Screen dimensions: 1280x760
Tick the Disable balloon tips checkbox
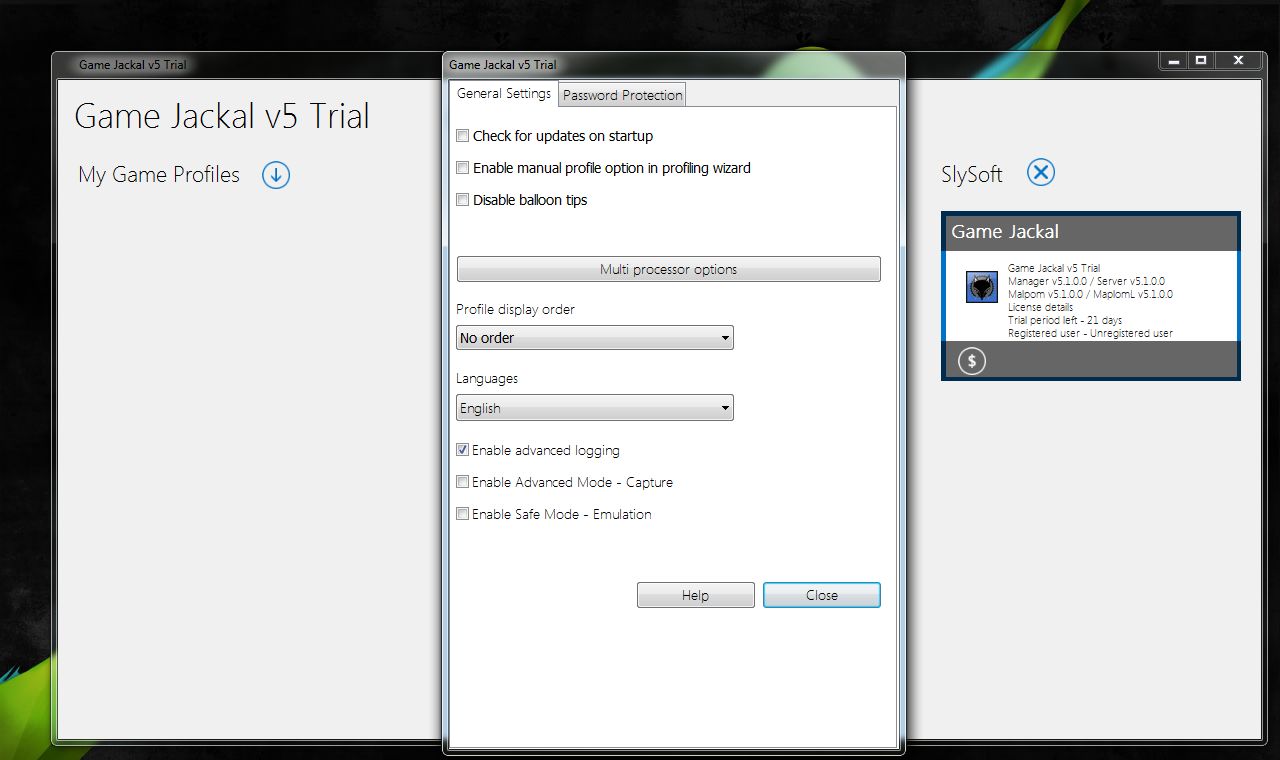click(x=462, y=200)
